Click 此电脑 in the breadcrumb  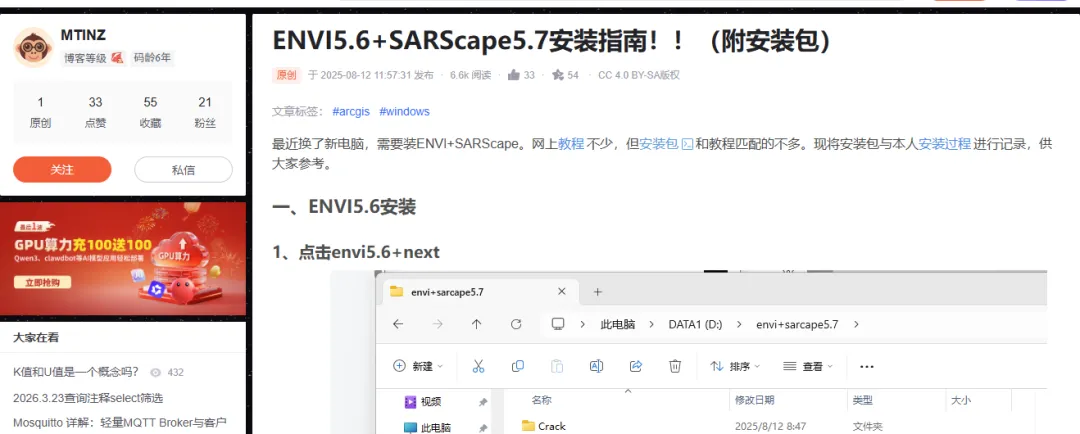tap(618, 324)
